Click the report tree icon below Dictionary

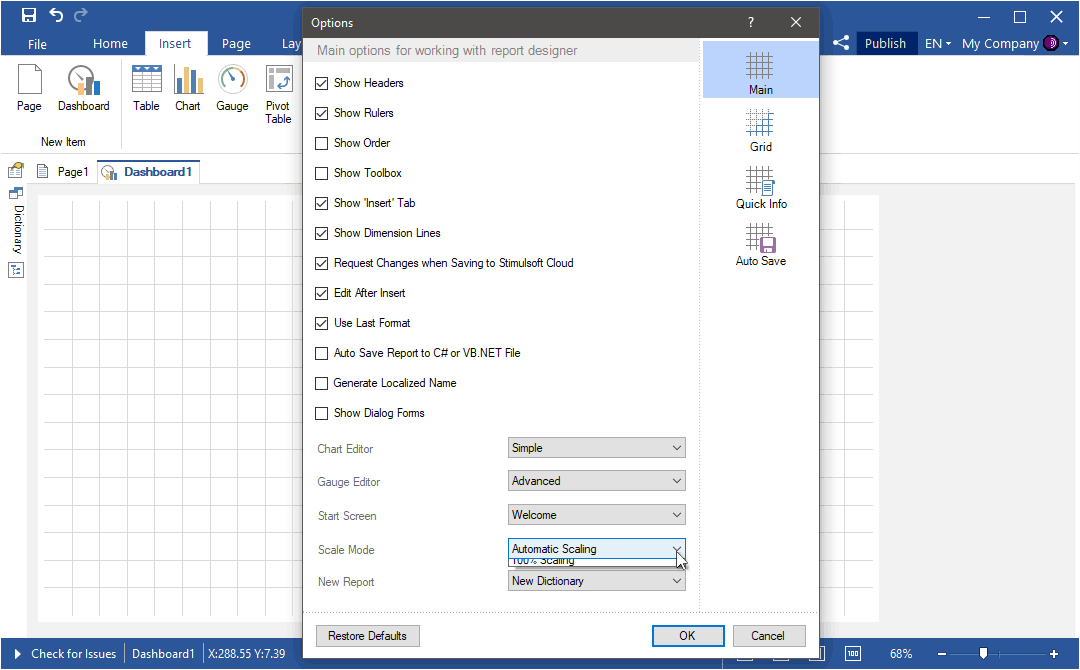16,270
